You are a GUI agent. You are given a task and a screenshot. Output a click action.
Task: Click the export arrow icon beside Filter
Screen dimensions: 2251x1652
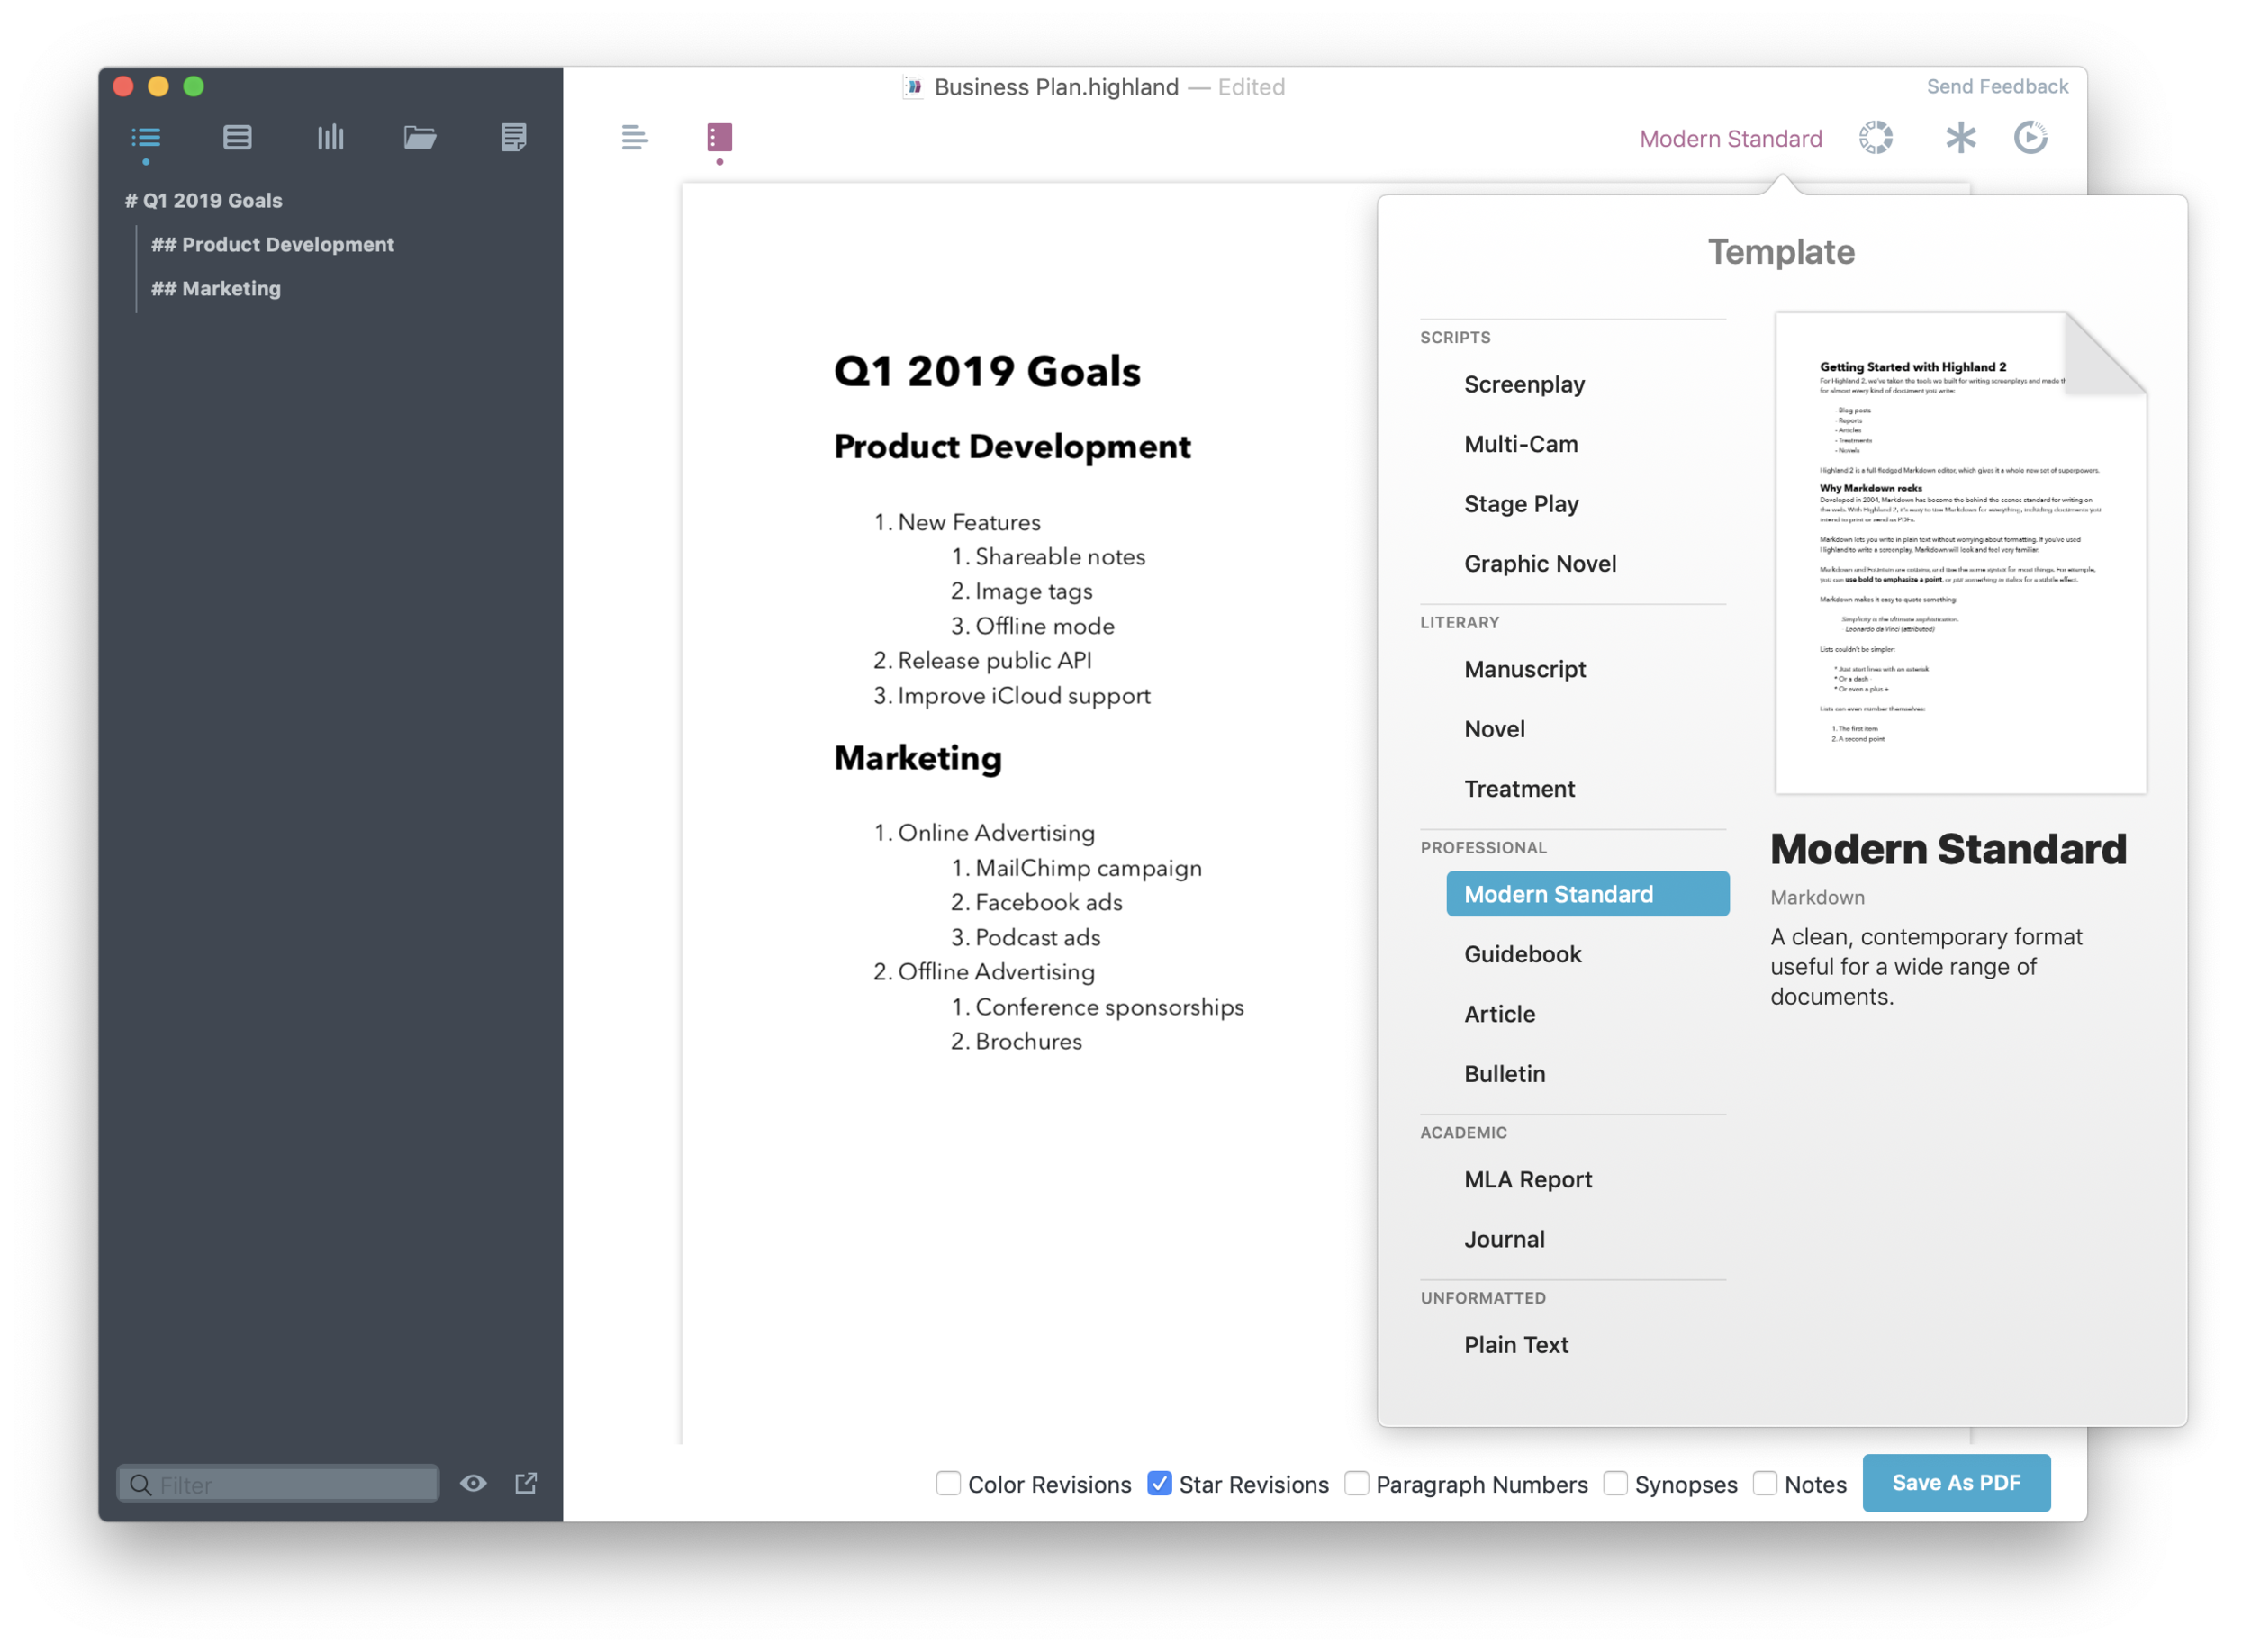tap(526, 1483)
